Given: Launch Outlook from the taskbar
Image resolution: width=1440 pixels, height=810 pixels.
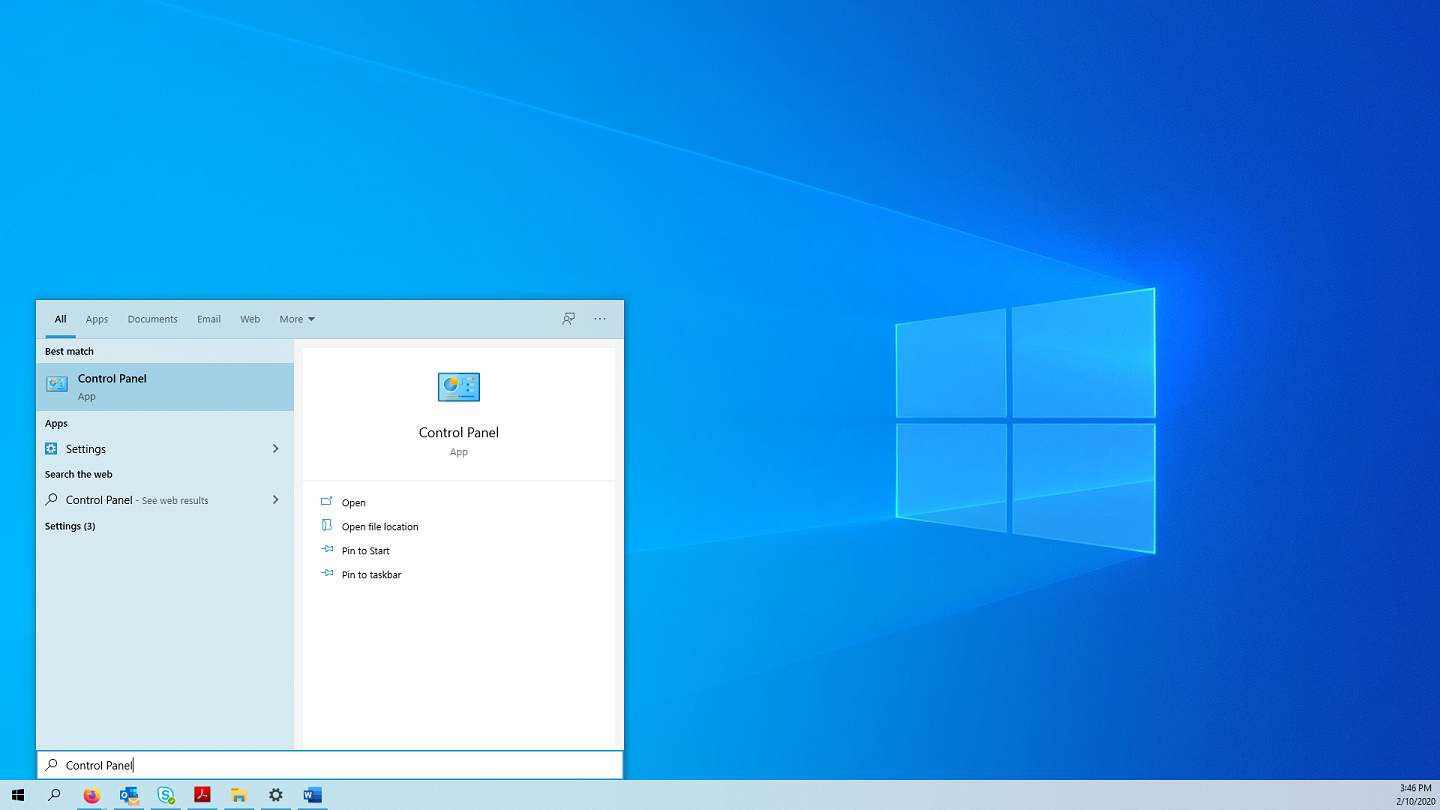Looking at the screenshot, I should (x=128, y=795).
